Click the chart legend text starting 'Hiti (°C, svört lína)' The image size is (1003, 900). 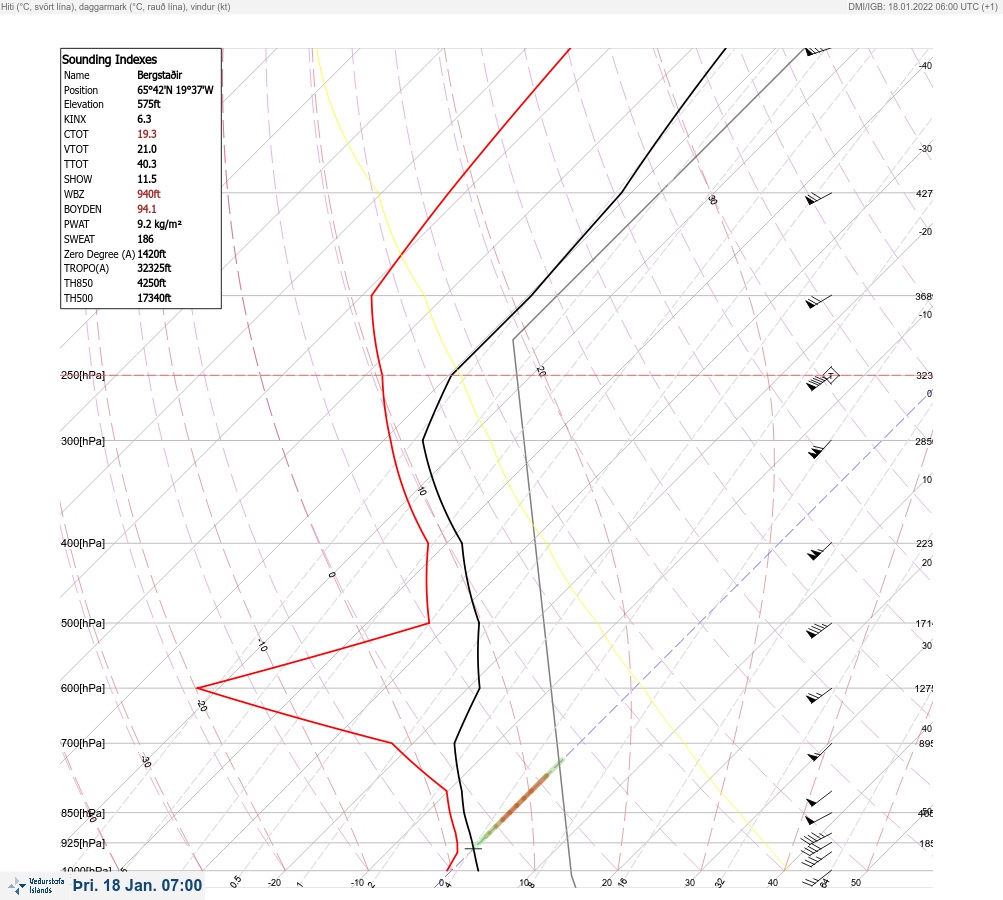coord(116,6)
